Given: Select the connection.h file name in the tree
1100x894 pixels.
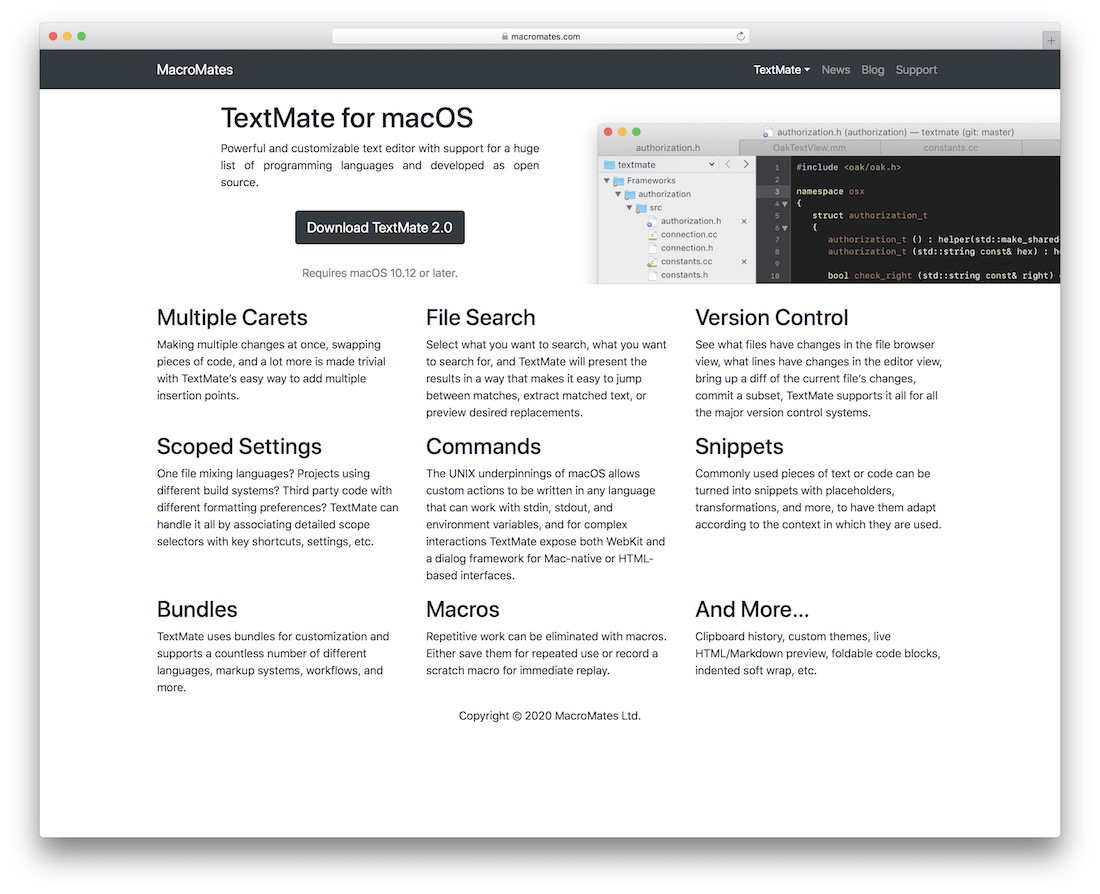Looking at the screenshot, I should pos(687,248).
